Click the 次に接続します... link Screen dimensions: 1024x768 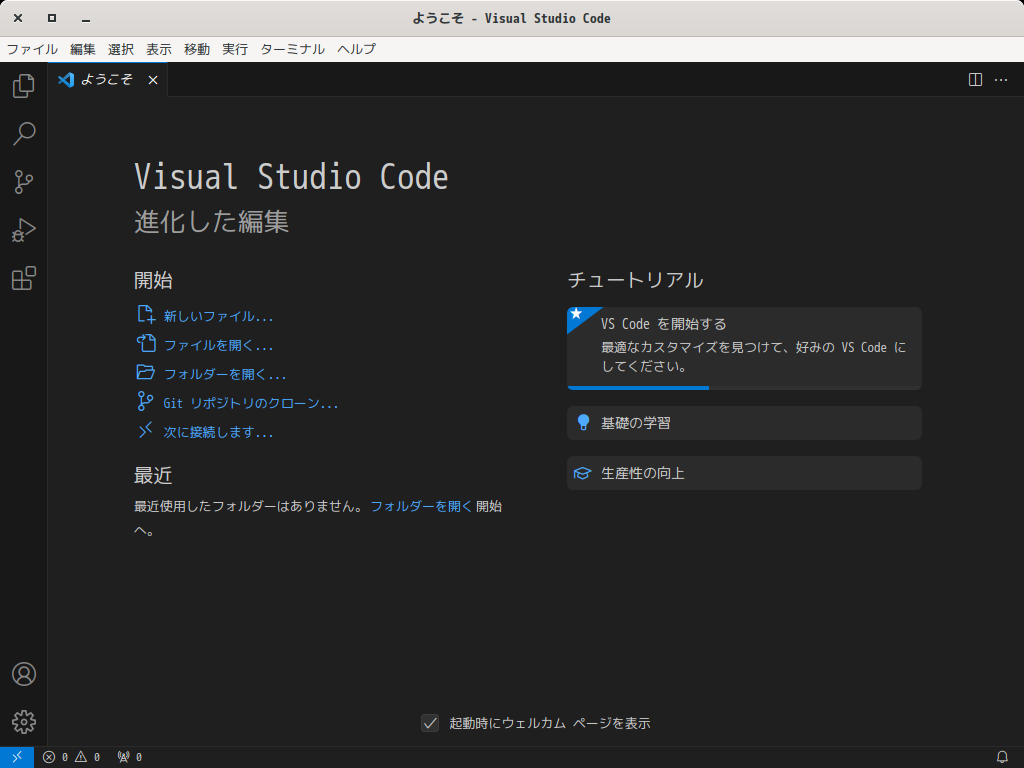point(218,432)
